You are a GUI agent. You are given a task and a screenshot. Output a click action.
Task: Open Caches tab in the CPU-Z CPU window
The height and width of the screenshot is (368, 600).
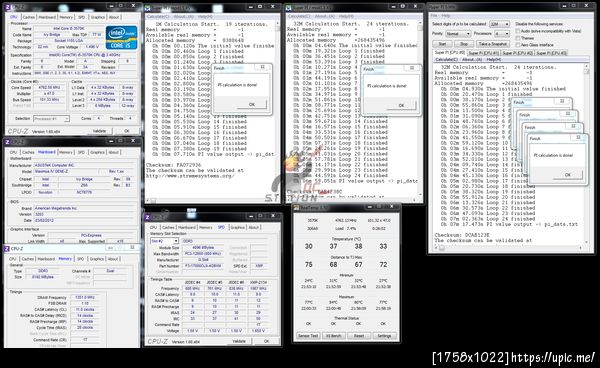click(x=29, y=17)
